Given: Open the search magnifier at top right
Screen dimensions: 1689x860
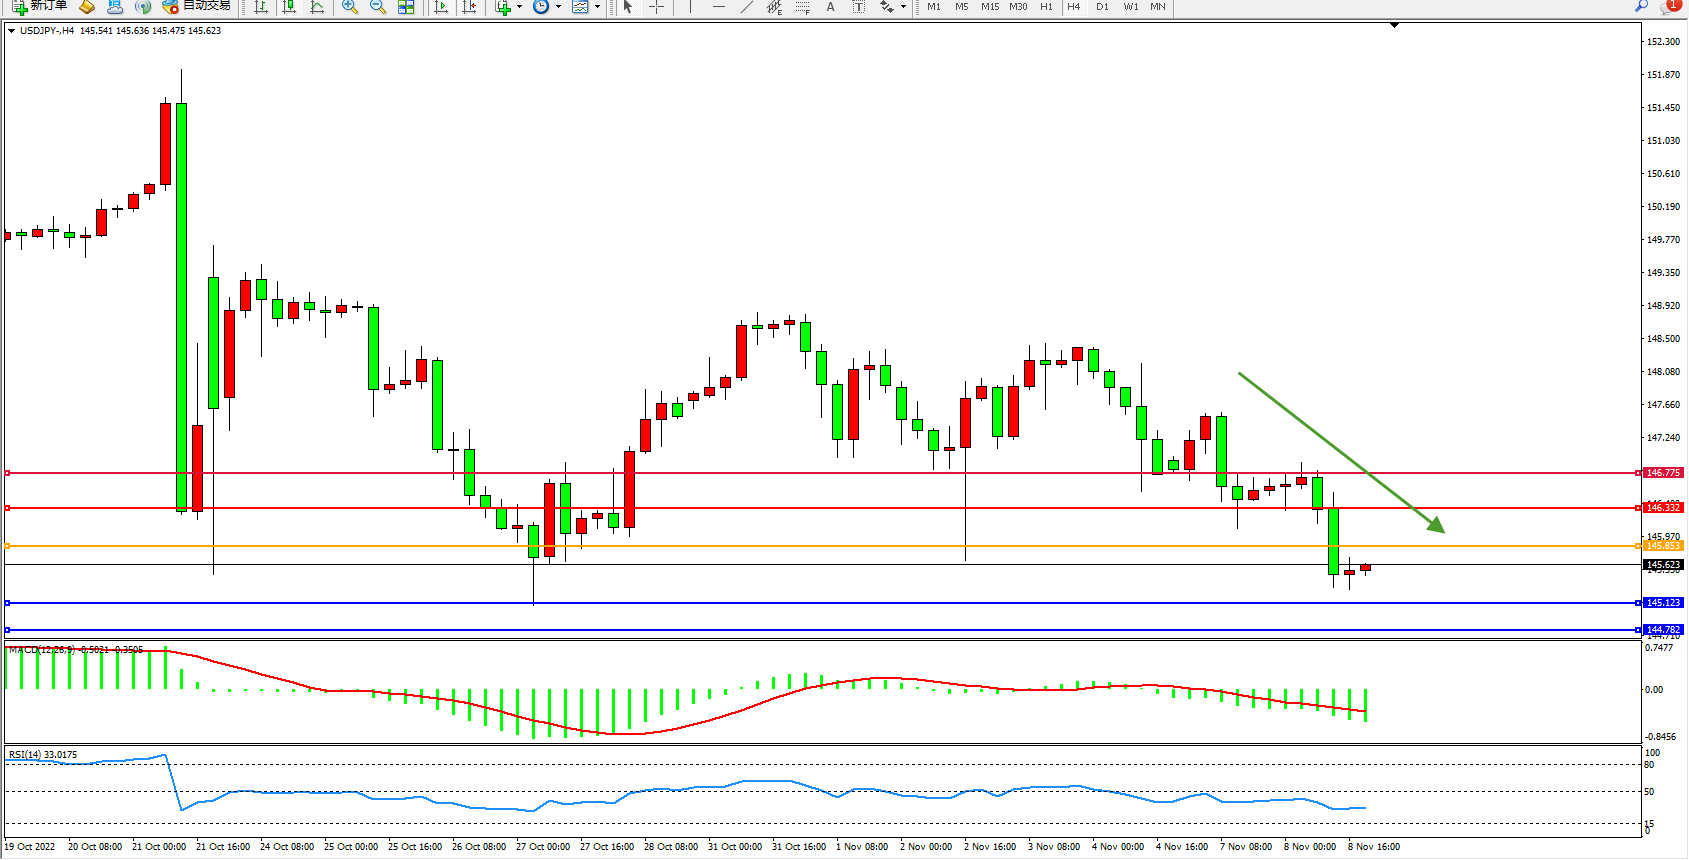Looking at the screenshot, I should click(x=1641, y=7).
